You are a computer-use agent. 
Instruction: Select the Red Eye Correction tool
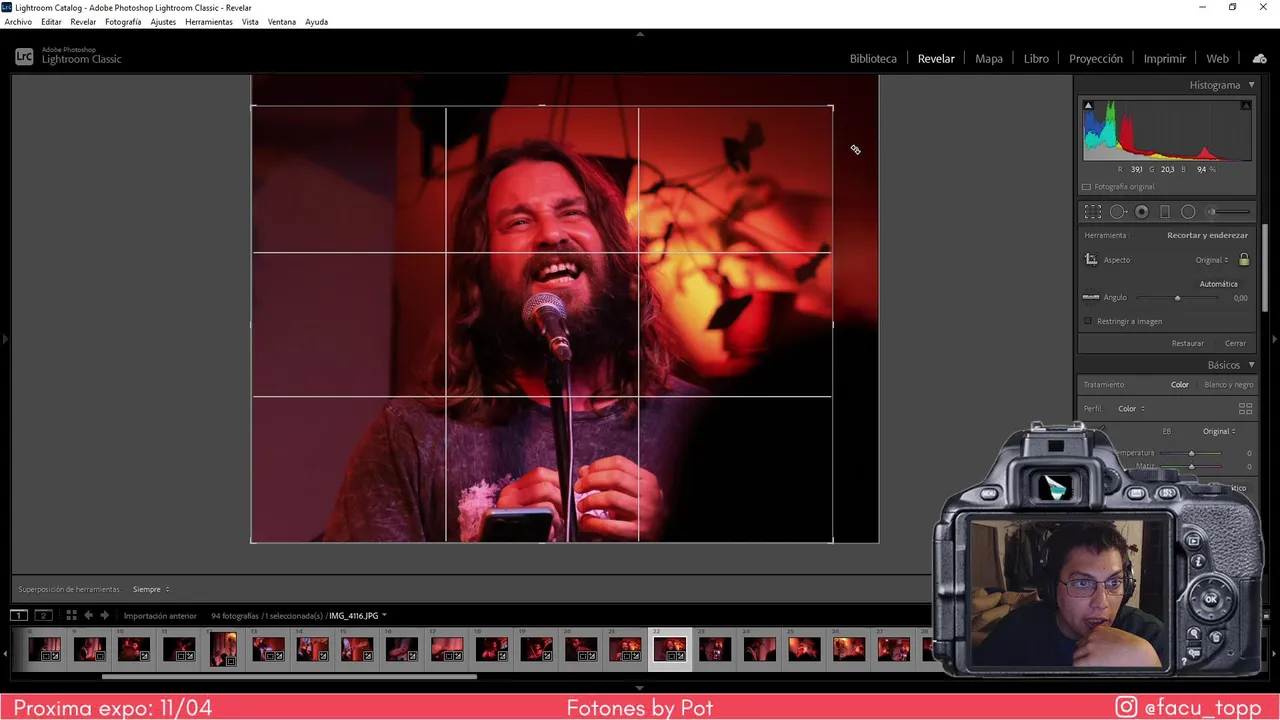click(1142, 212)
